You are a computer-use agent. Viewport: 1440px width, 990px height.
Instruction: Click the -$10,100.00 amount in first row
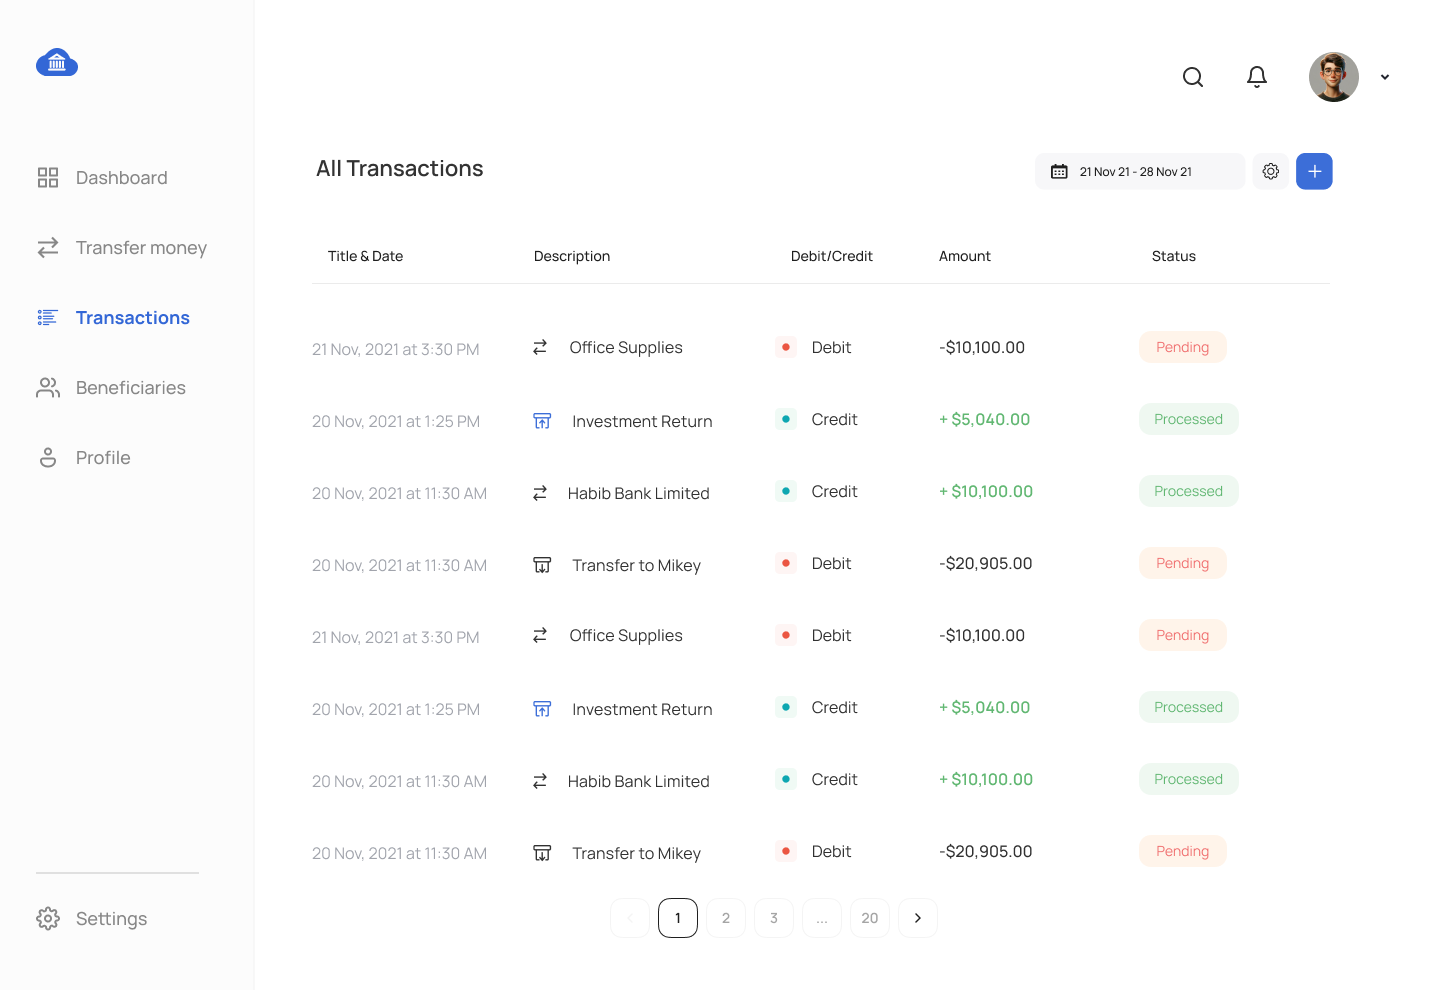point(982,347)
